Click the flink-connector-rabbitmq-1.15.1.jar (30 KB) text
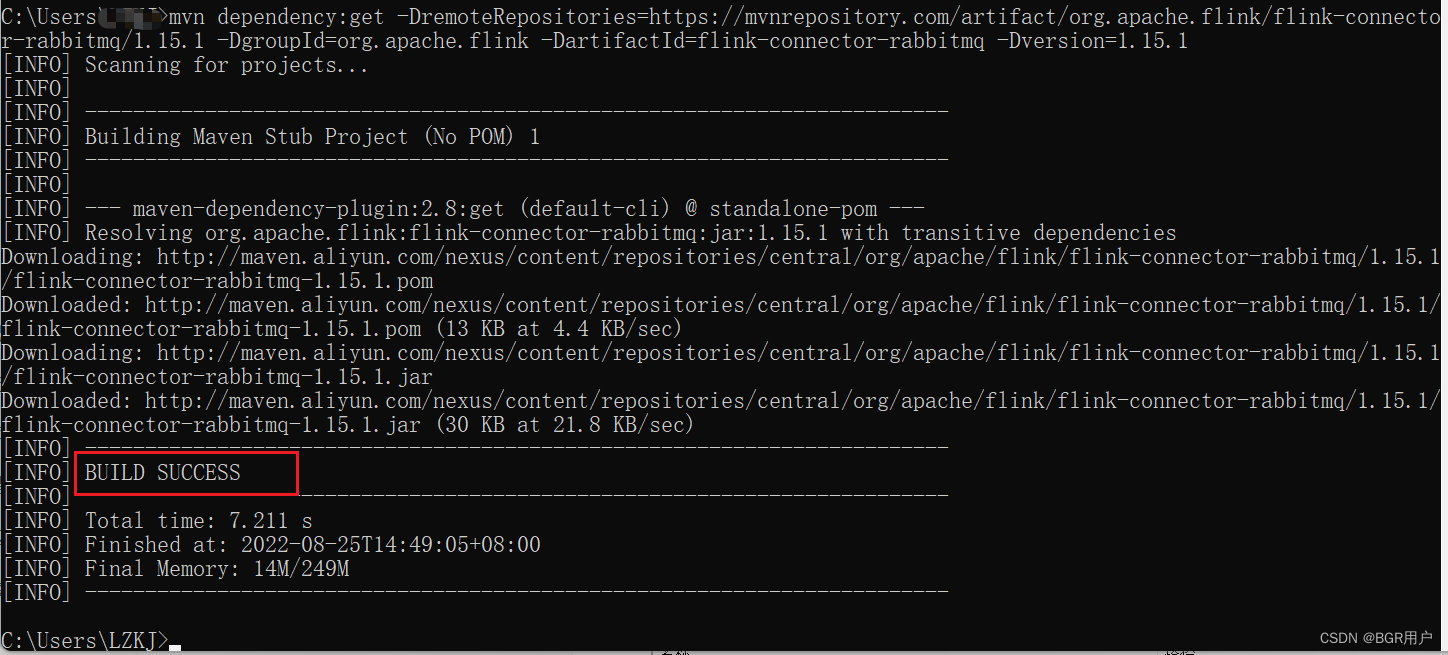 click(348, 425)
